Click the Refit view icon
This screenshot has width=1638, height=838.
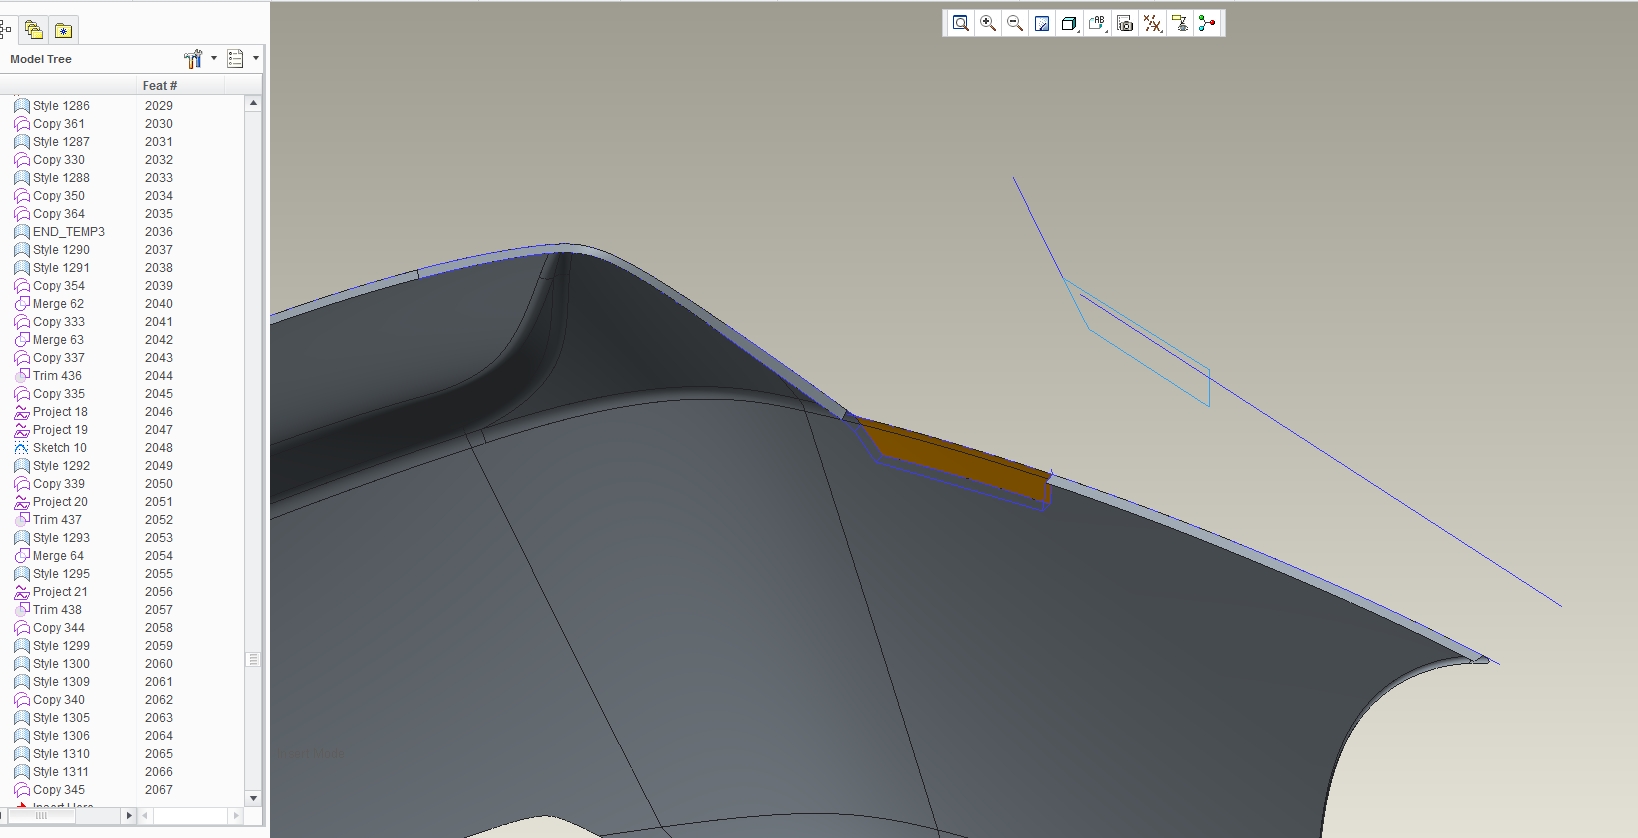960,24
